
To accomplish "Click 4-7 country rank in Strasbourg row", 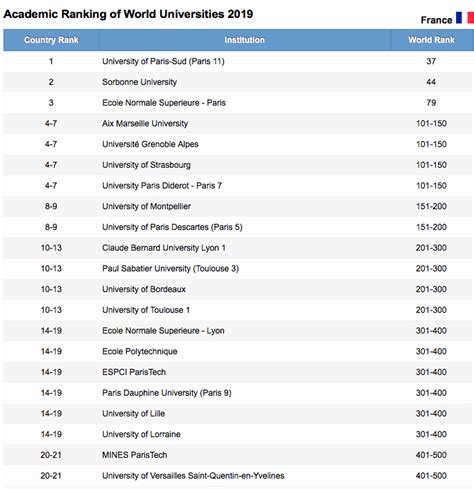I will click(51, 165).
